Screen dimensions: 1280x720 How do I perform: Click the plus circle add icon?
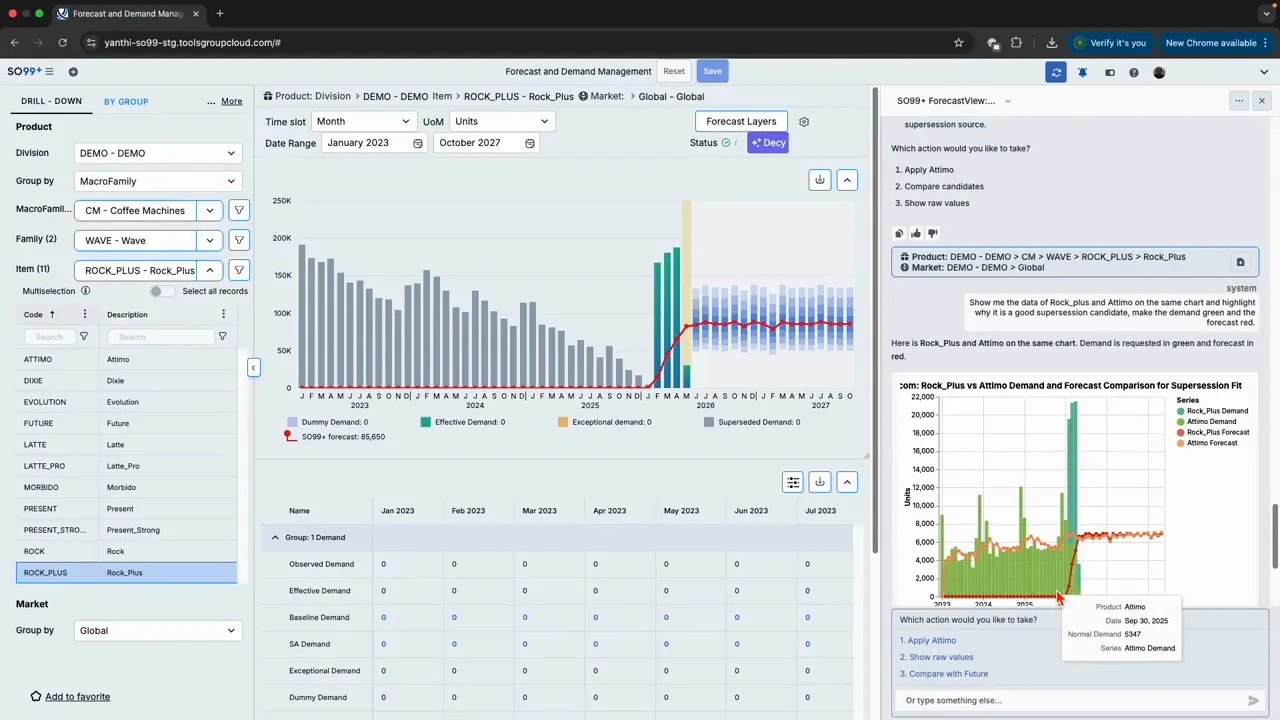(73, 72)
